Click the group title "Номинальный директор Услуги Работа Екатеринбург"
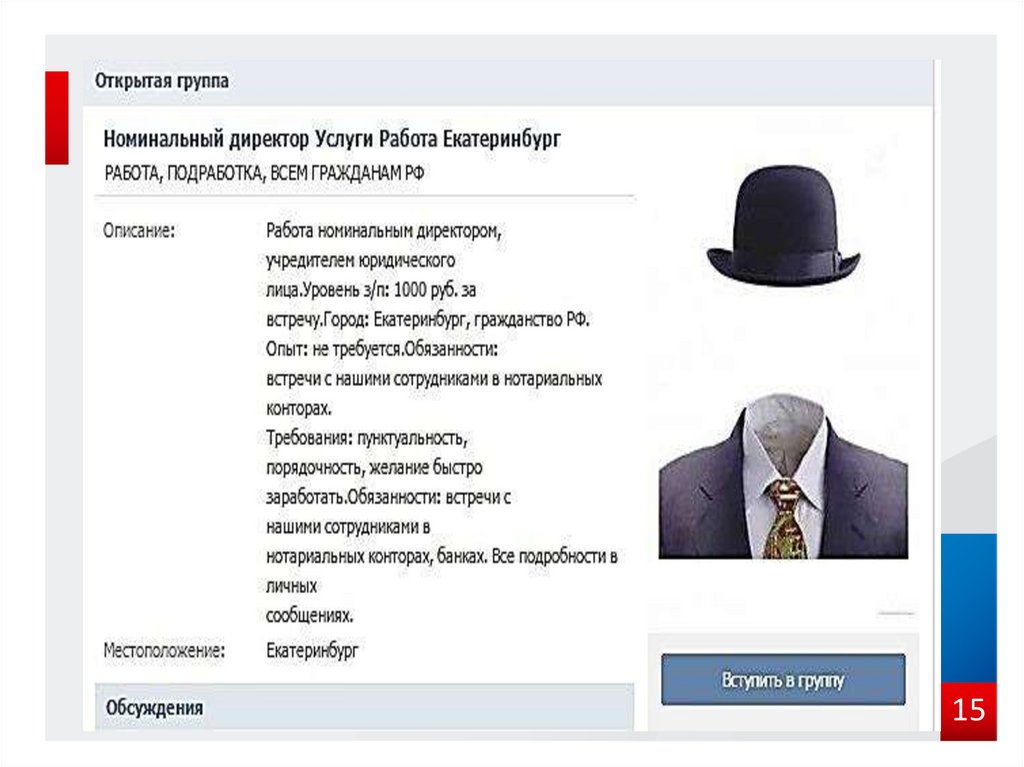Viewport: 1024px width, 767px height. point(332,138)
